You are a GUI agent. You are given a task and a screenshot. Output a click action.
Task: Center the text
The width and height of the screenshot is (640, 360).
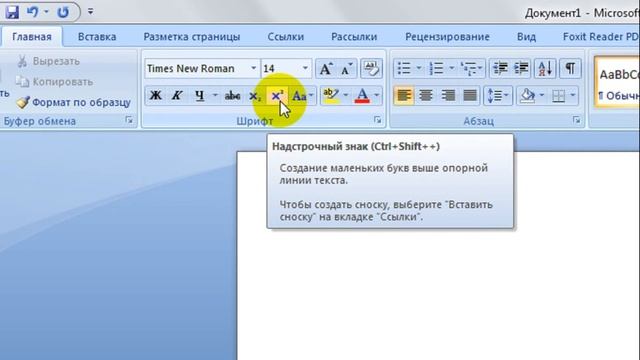pos(426,96)
